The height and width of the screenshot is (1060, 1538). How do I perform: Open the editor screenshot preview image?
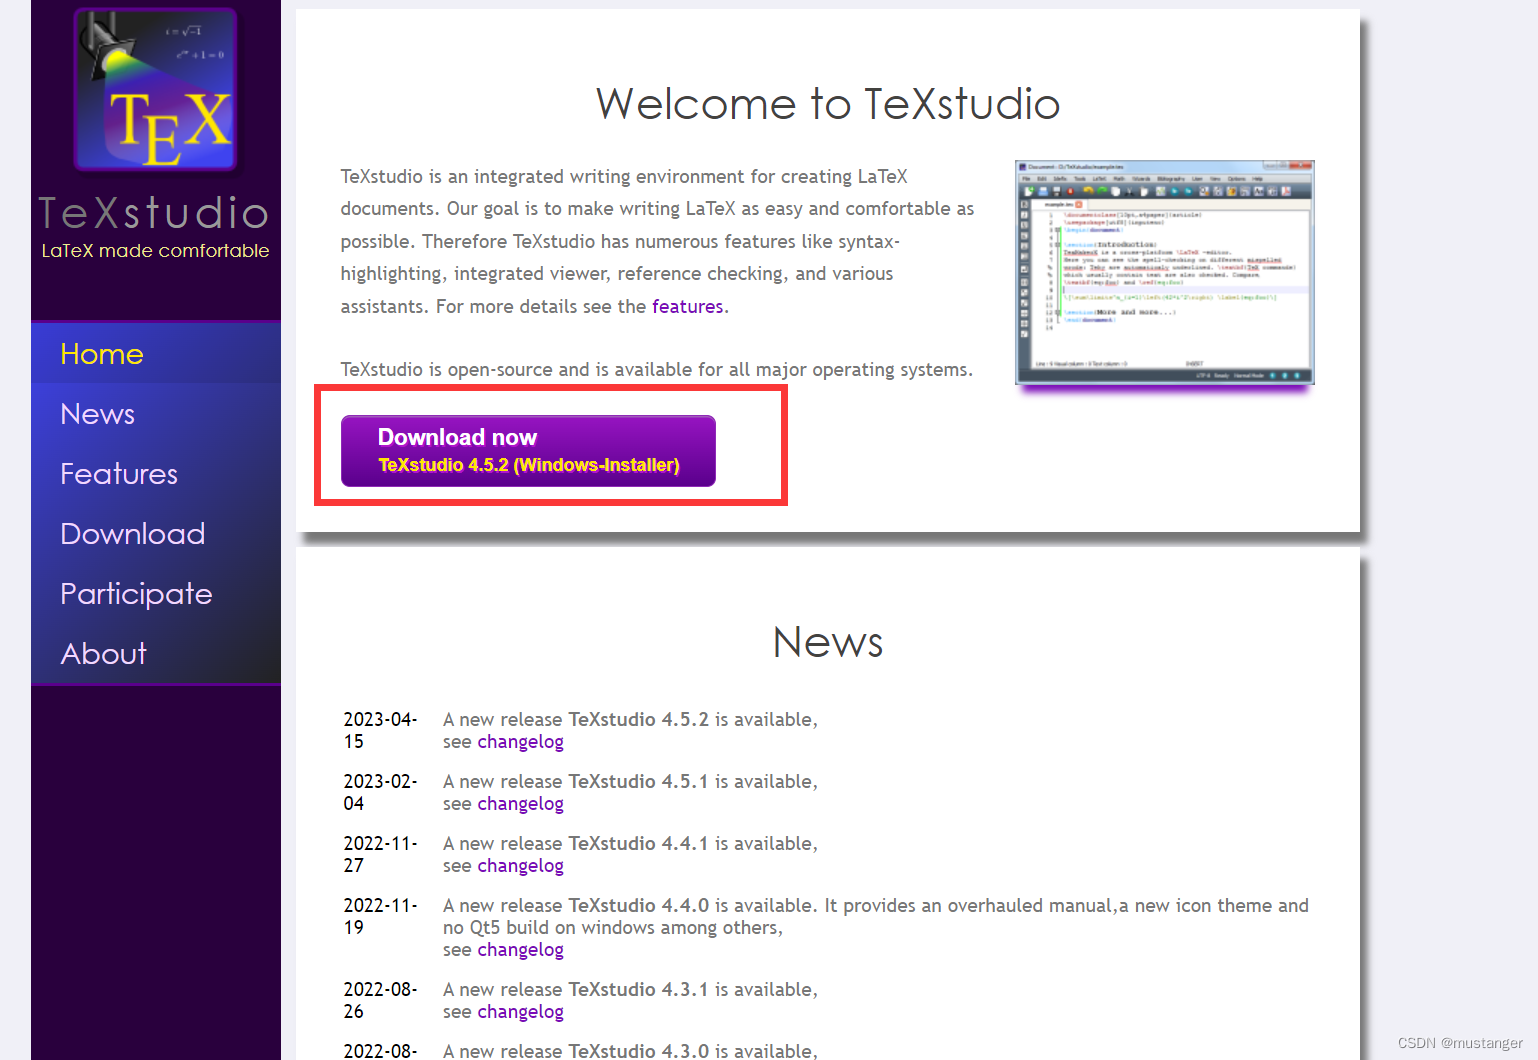click(x=1164, y=271)
